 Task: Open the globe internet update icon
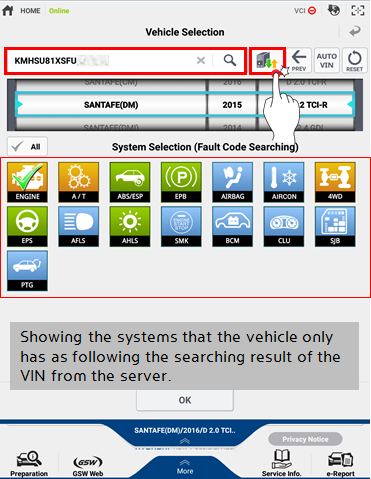click(x=334, y=10)
